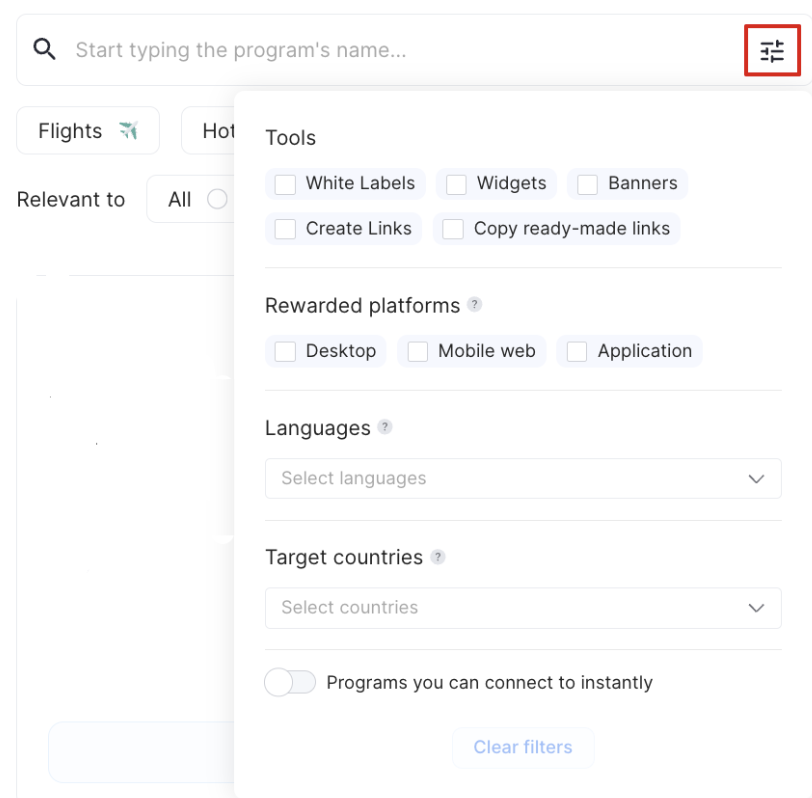Enable the Application platform filter
This screenshot has height=798, width=812.
coord(577,351)
